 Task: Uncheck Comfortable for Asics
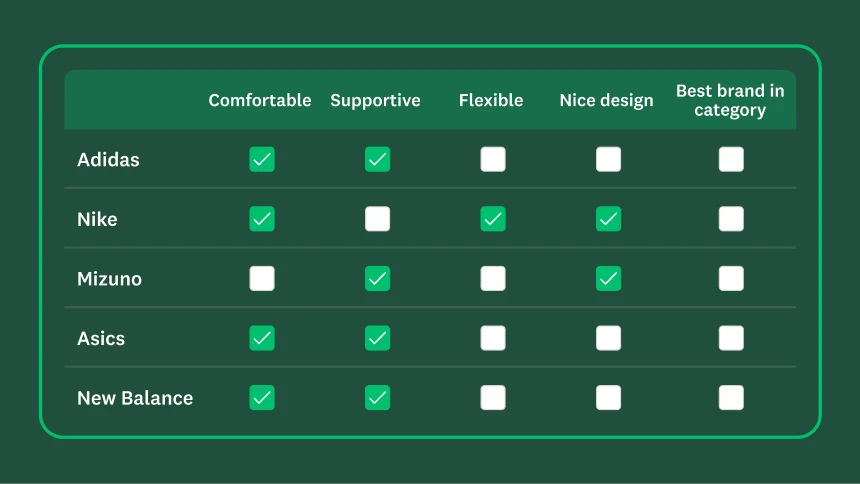[262, 338]
